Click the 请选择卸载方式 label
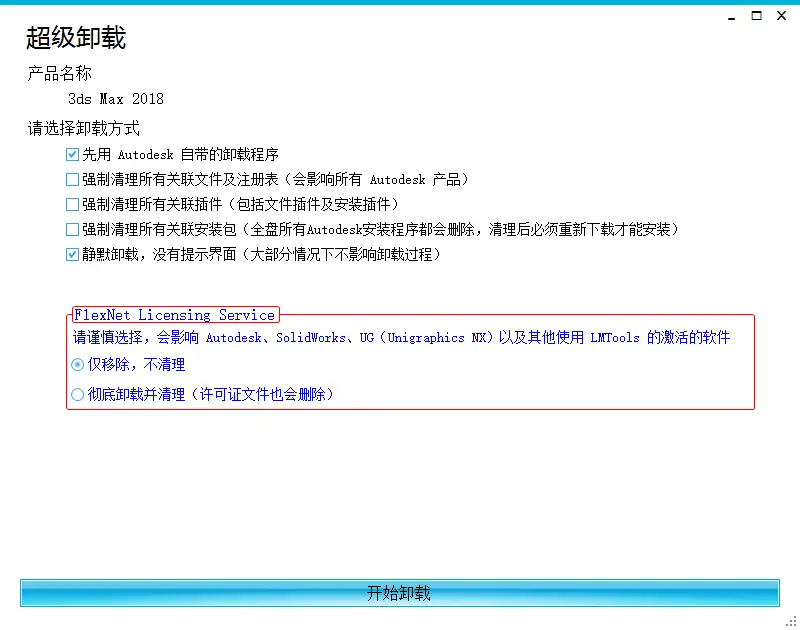 84,129
